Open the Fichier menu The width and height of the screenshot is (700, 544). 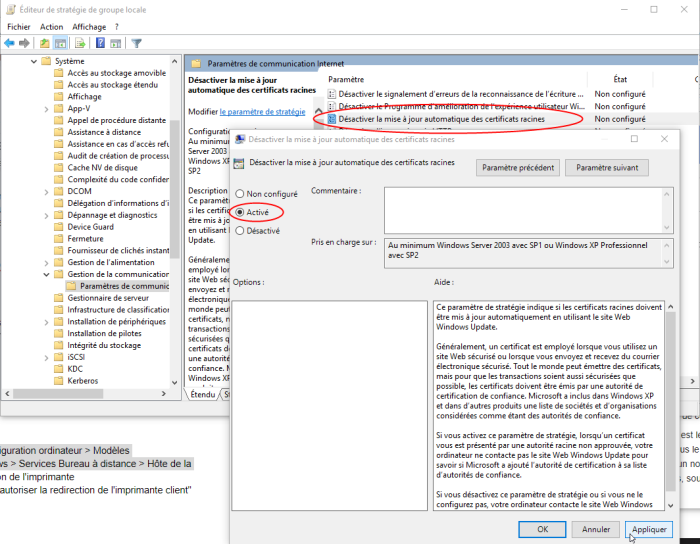point(20,27)
